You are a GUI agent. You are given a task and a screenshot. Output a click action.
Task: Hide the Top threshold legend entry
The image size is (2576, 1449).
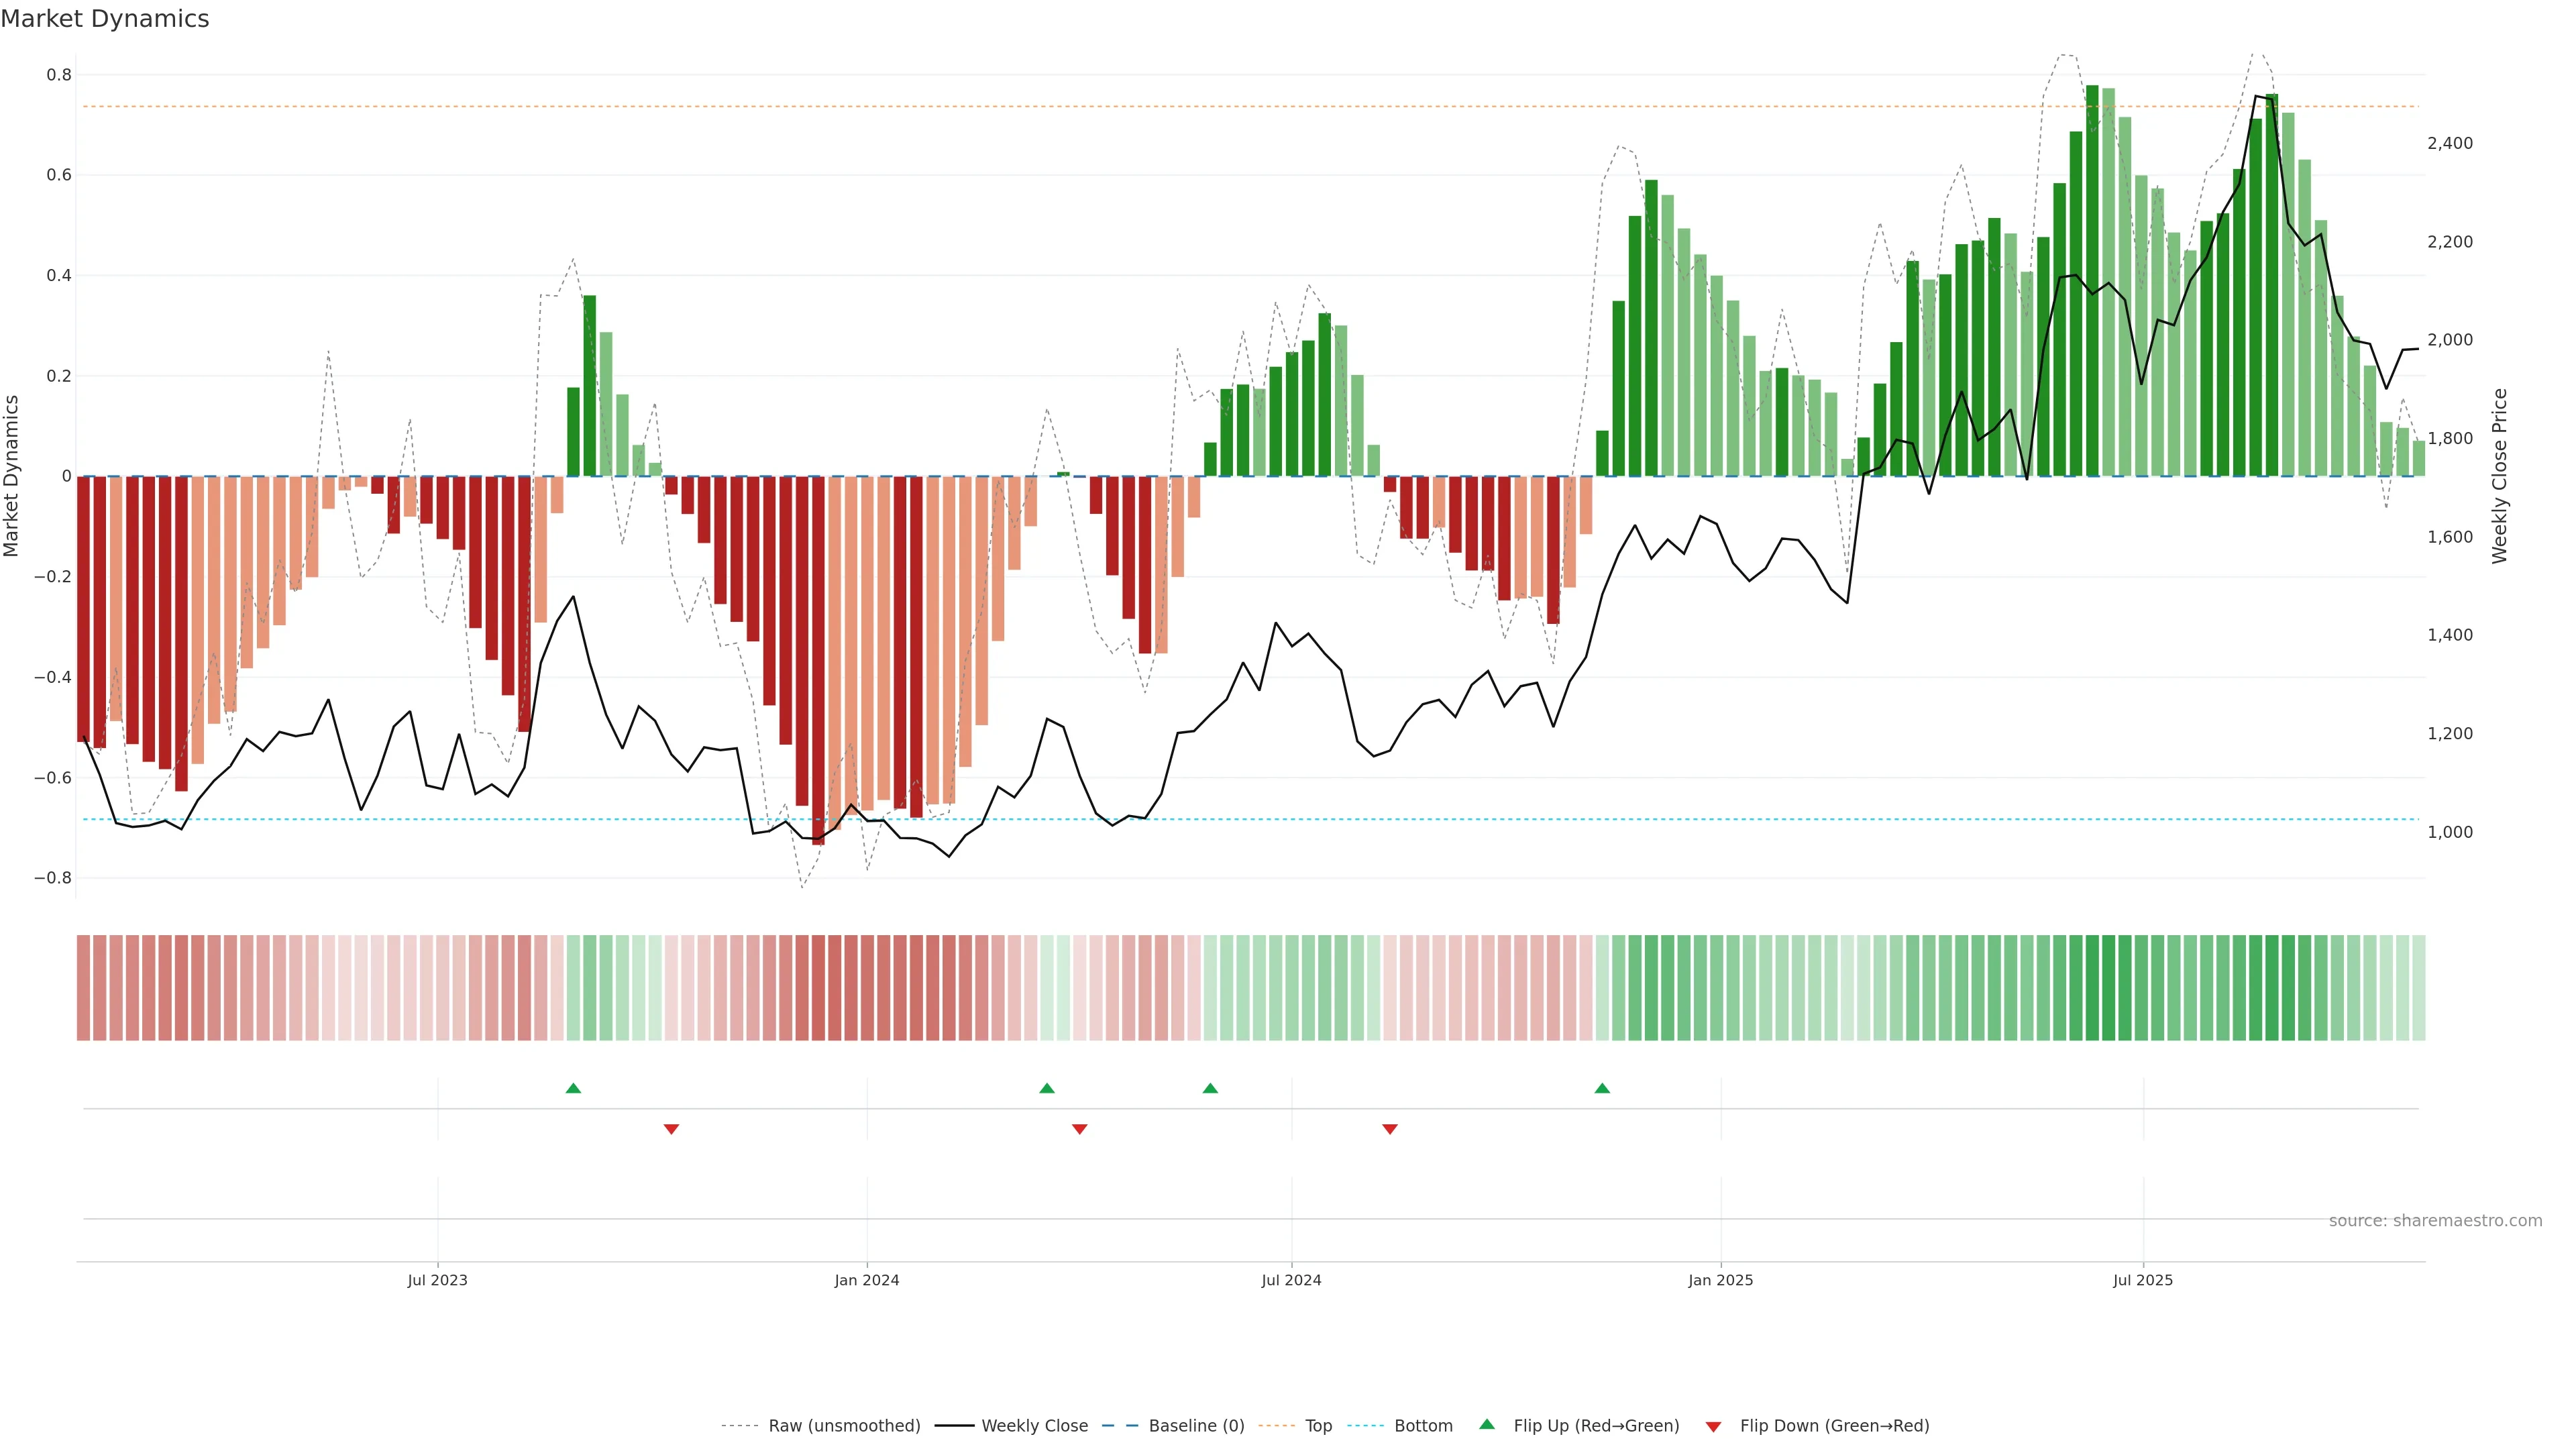point(1318,1426)
